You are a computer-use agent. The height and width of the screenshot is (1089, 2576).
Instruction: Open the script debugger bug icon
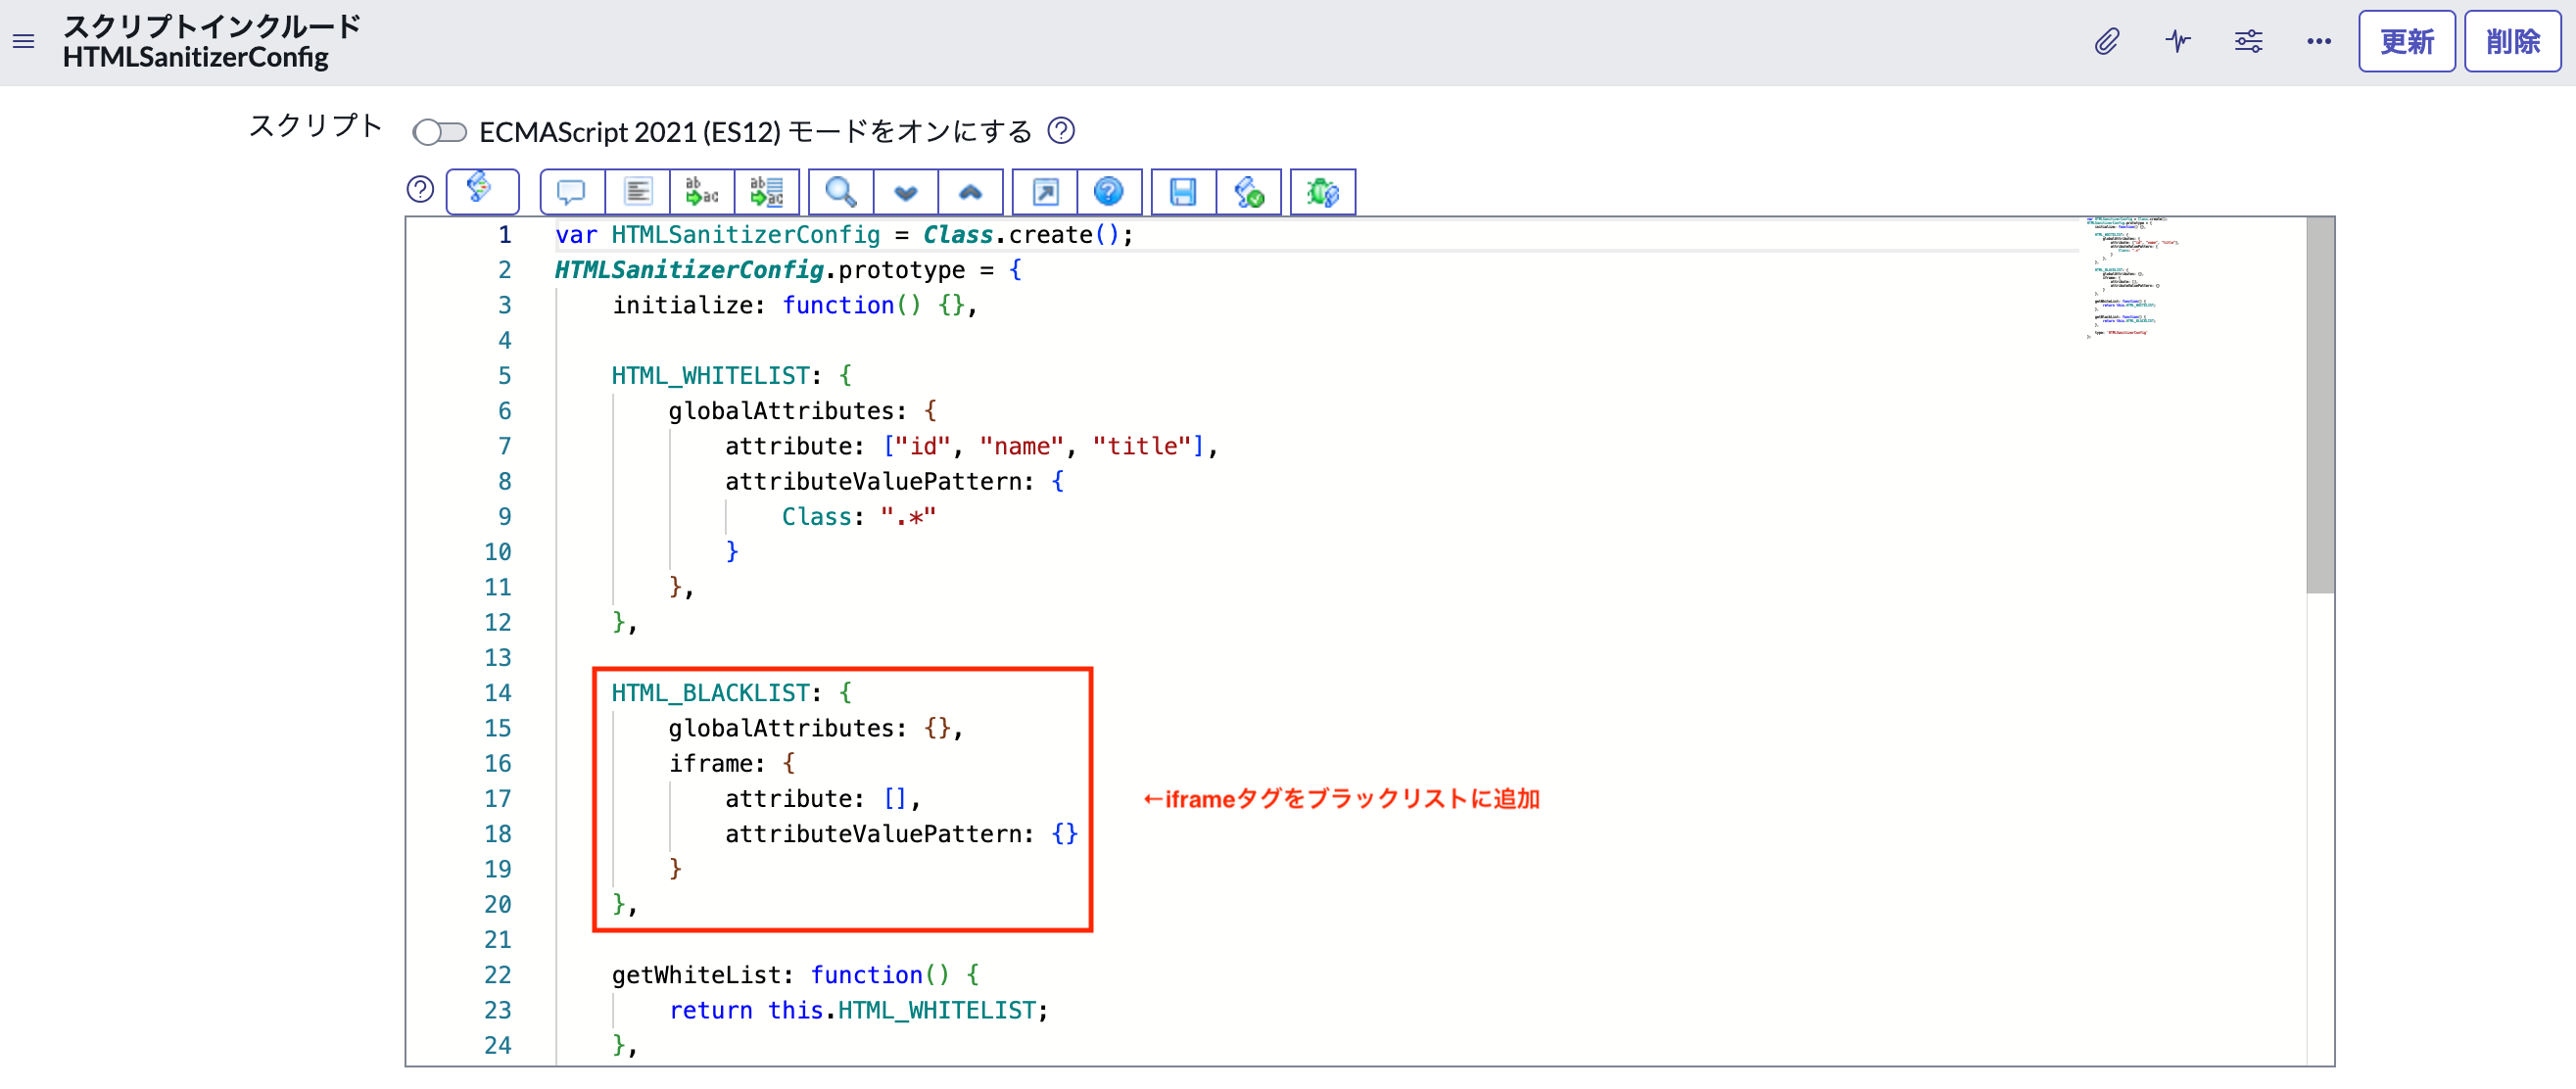[x=1321, y=191]
